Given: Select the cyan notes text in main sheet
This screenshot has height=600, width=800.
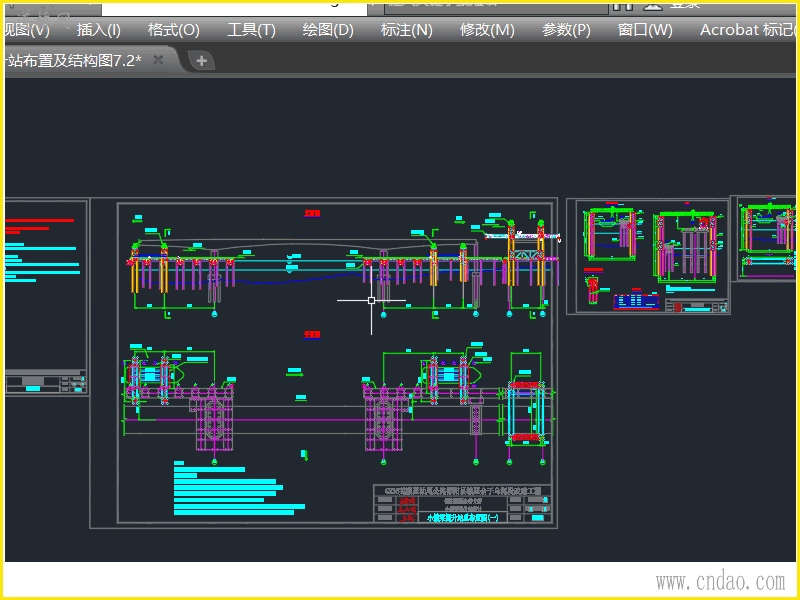Looking at the screenshot, I should point(220,486).
